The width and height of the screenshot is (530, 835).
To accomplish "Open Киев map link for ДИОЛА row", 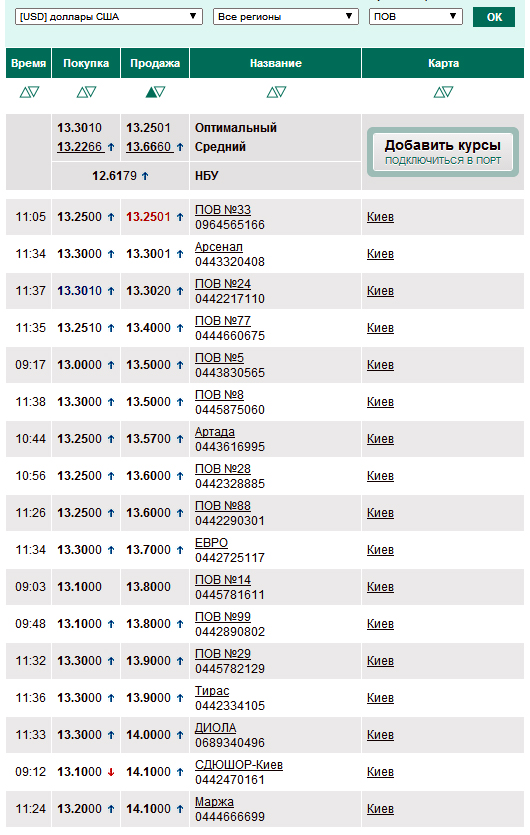I will click(x=380, y=735).
